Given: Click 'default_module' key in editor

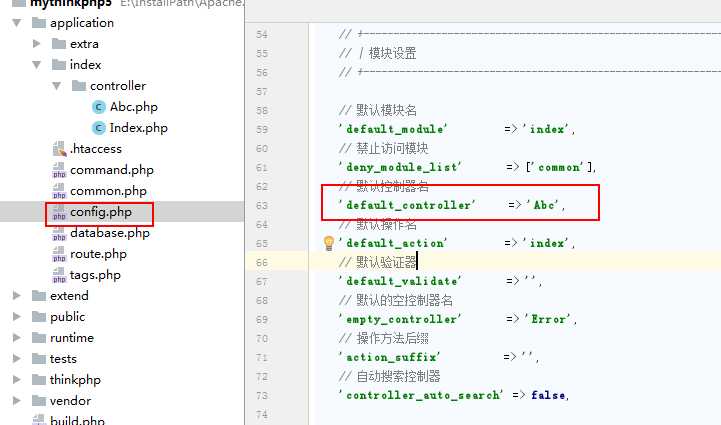Looking at the screenshot, I should [x=393, y=129].
